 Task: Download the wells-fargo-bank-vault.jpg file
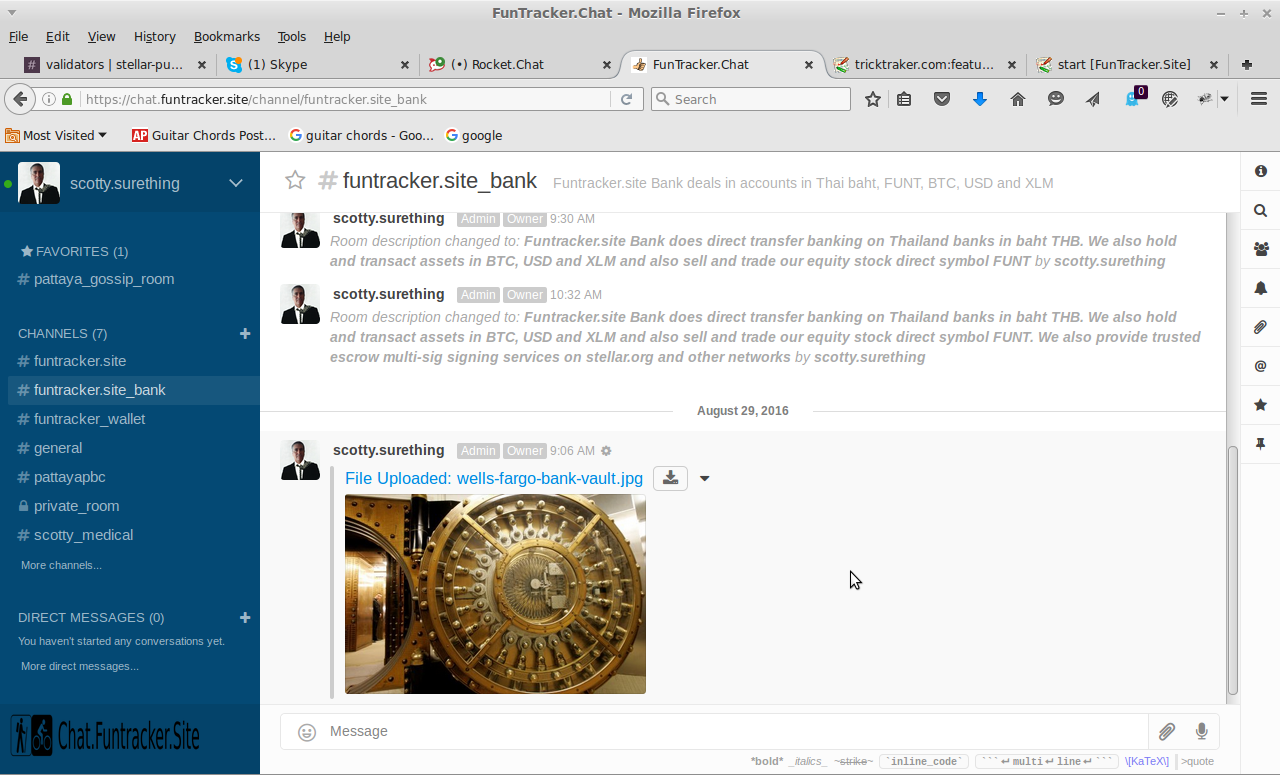pyautogui.click(x=670, y=478)
